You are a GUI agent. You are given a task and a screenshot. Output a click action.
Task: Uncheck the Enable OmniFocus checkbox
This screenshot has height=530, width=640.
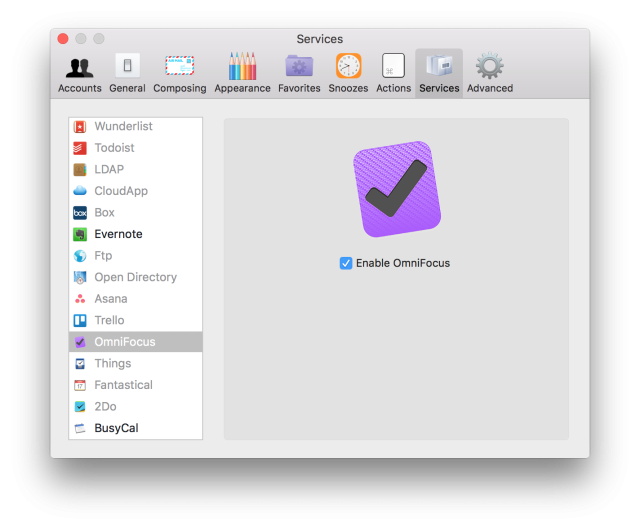tap(346, 263)
